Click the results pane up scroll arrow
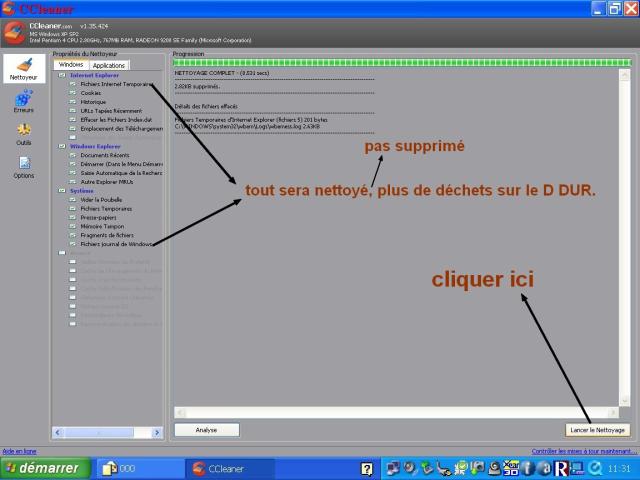The image size is (640, 480). click(625, 75)
